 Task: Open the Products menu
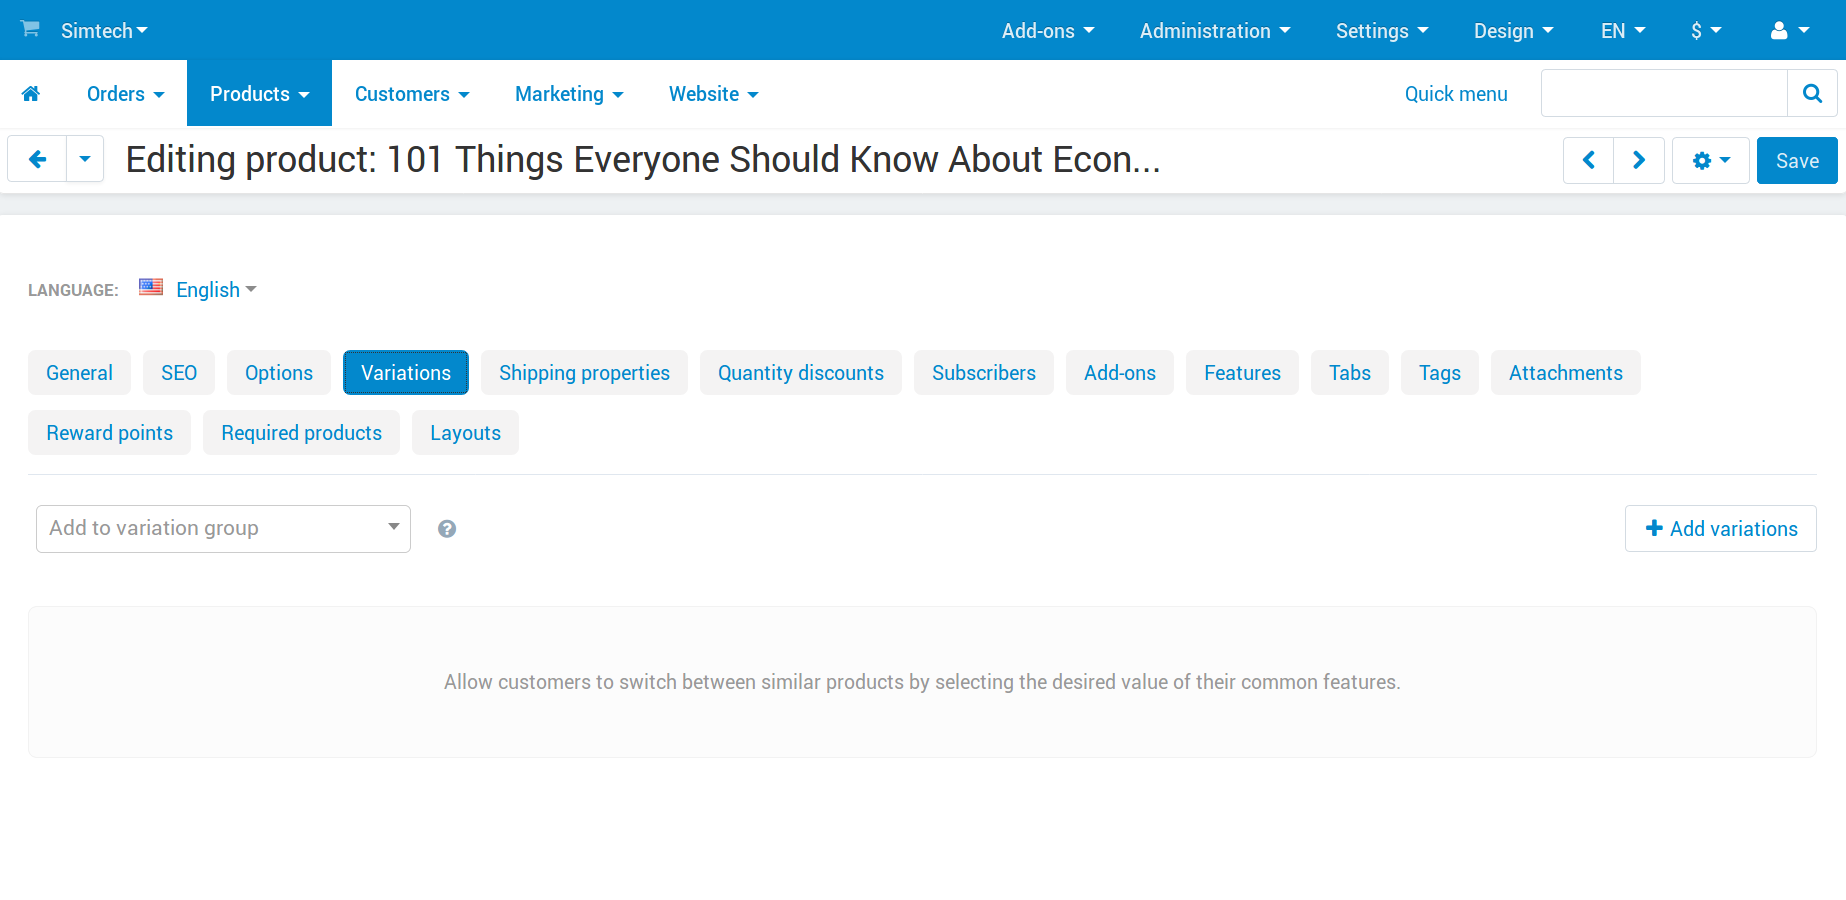259,94
